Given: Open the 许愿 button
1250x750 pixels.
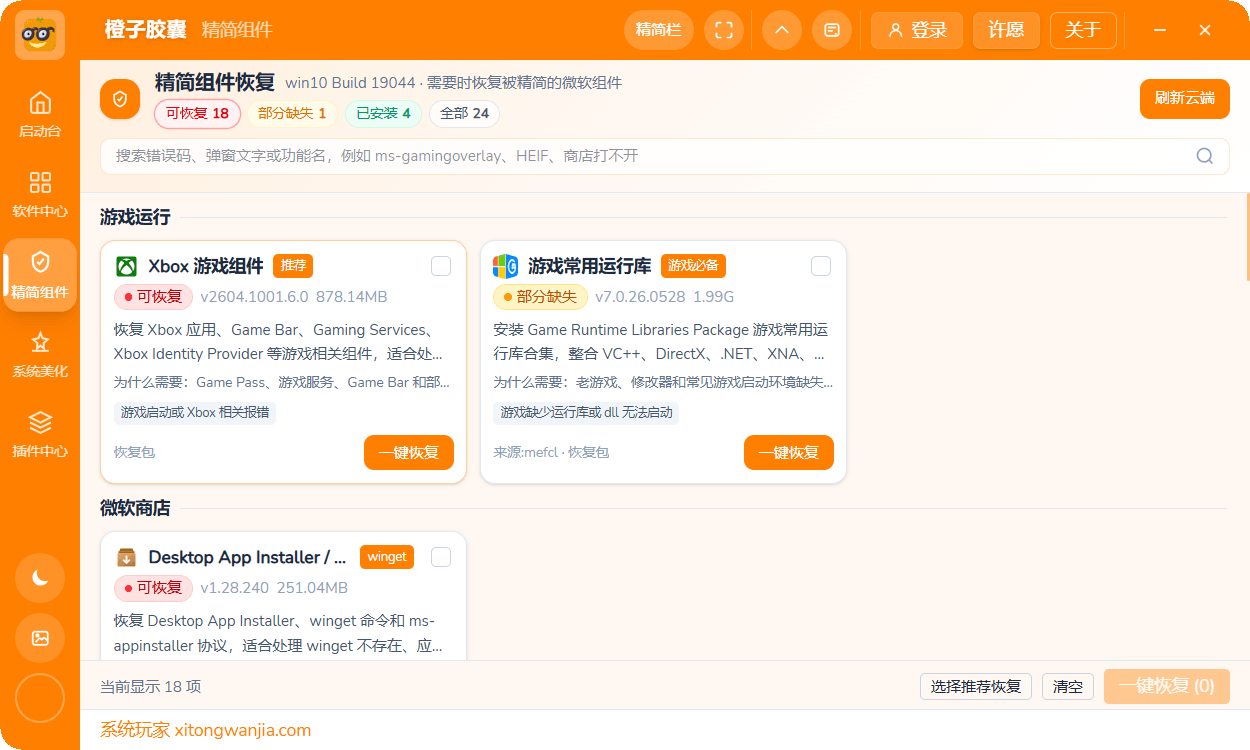Looking at the screenshot, I should pyautogui.click(x=1006, y=30).
